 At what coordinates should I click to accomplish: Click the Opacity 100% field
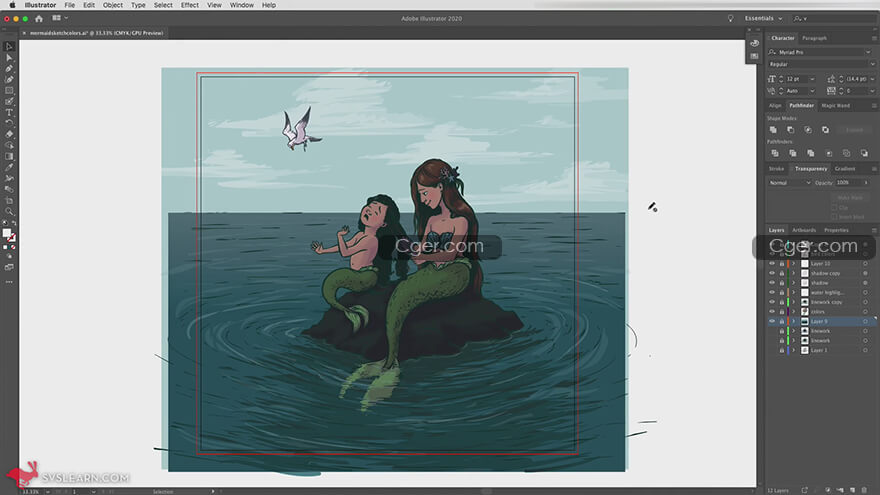pyautogui.click(x=848, y=183)
